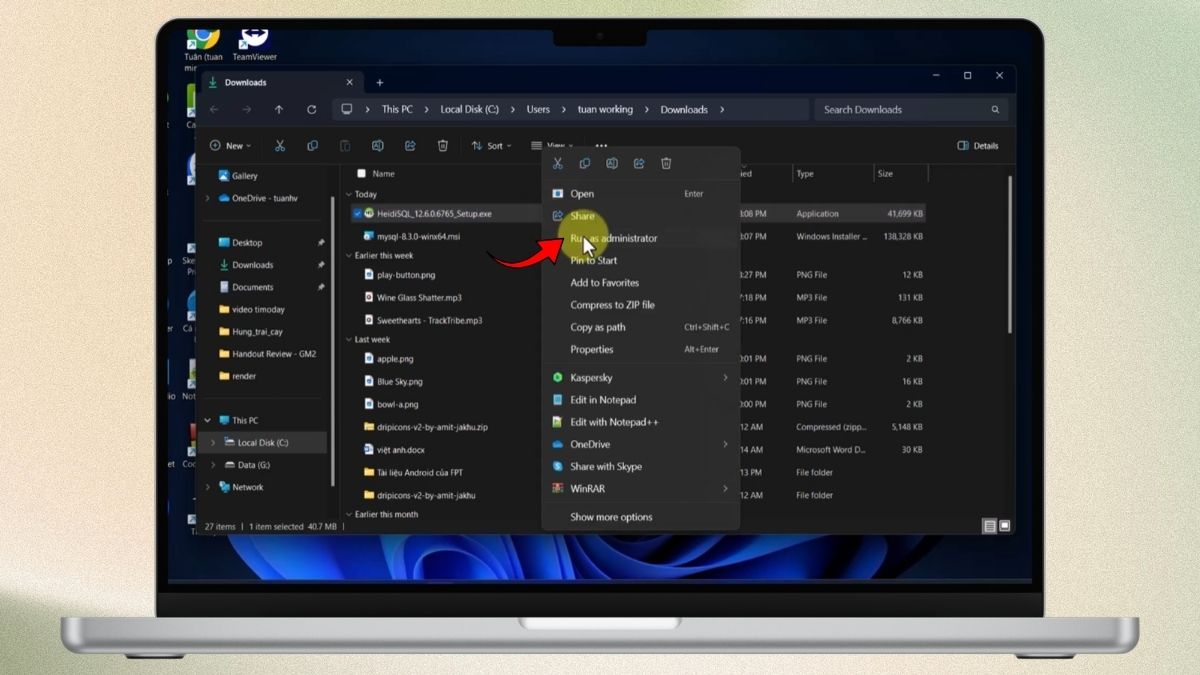The height and width of the screenshot is (675, 1200).
Task: Open the WinRAR submenu
Action: coord(640,489)
